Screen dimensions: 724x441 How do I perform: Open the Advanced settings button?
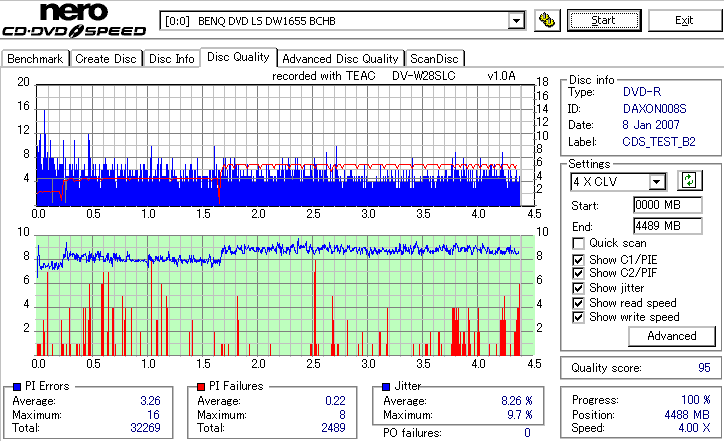tap(672, 336)
